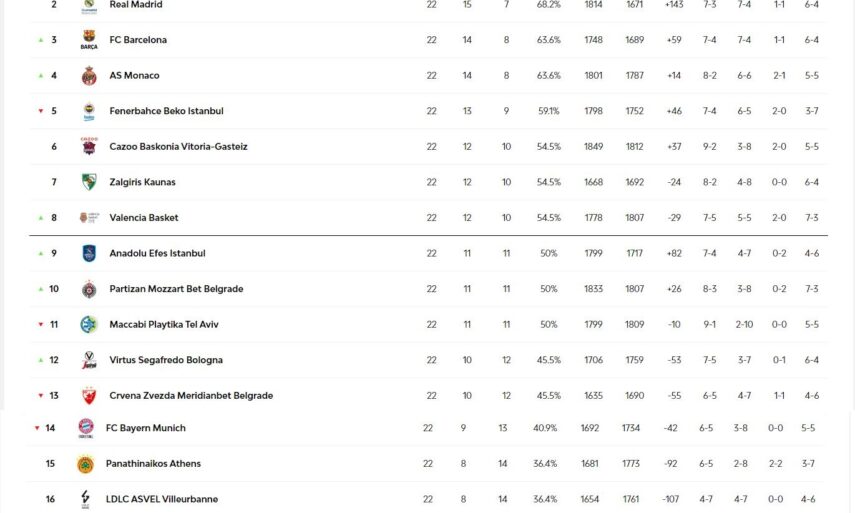Click the Cazoo Baskonia team logo
The image size is (855, 513).
point(89,147)
